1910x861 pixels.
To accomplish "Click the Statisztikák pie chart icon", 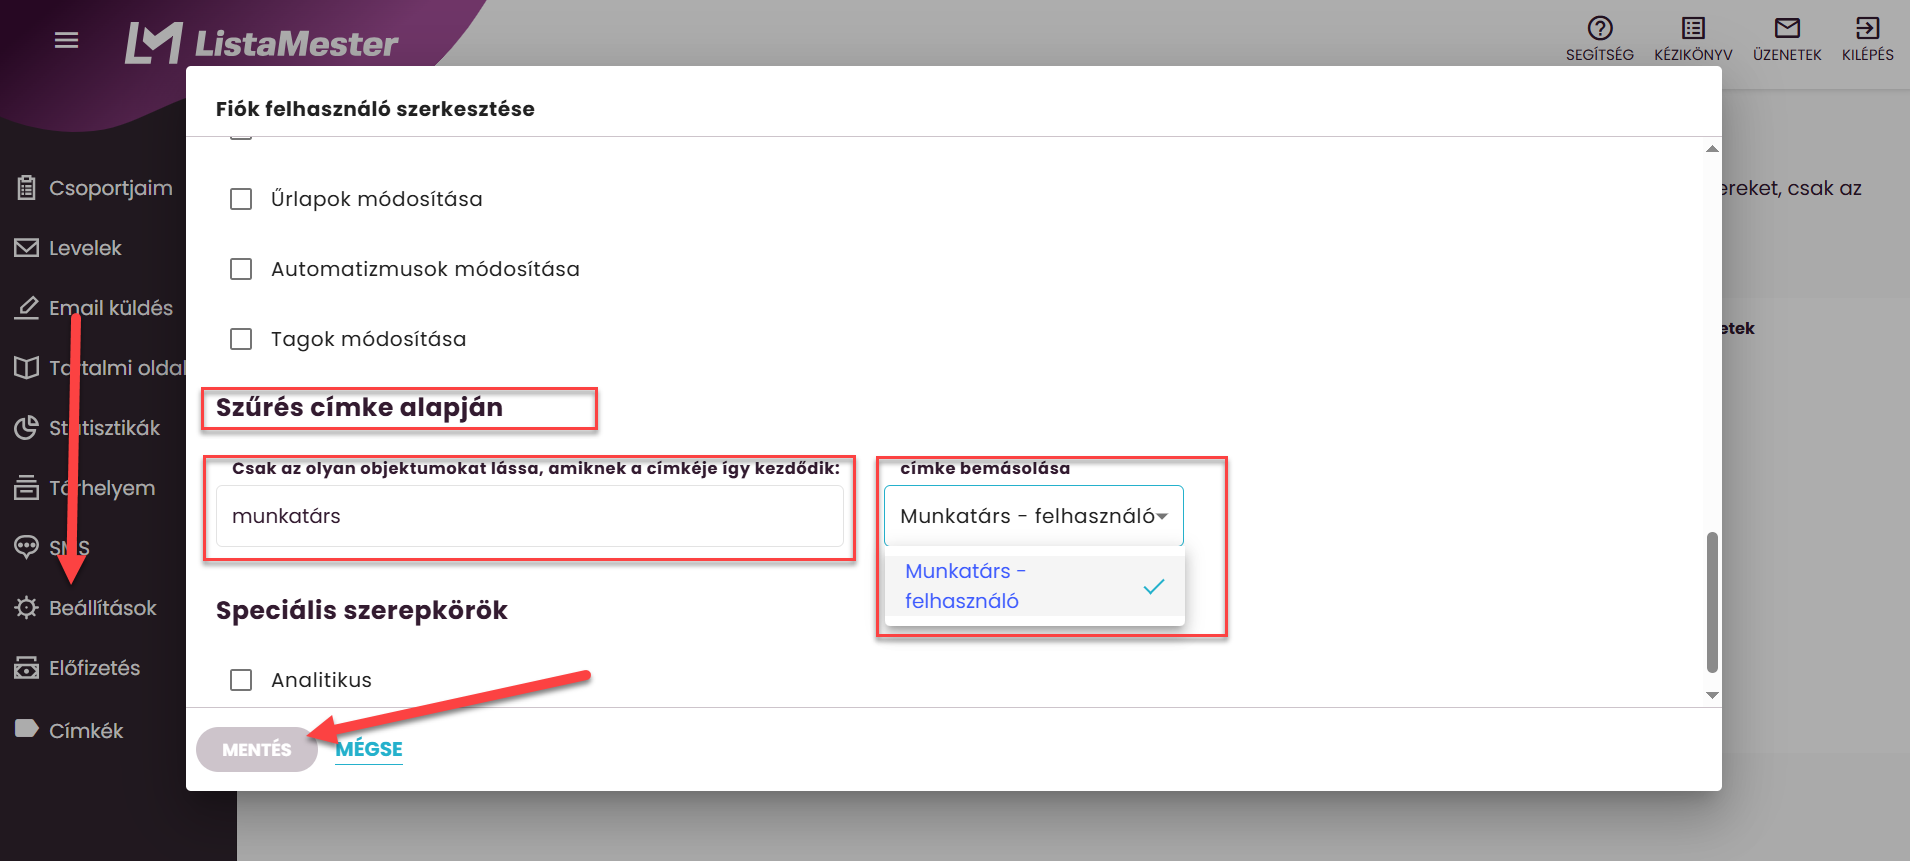I will pos(27,428).
